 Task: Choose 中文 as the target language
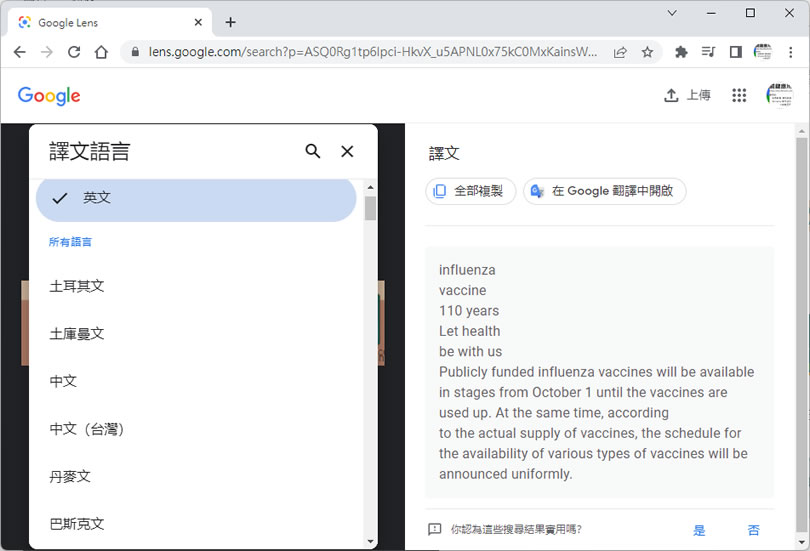[63, 381]
